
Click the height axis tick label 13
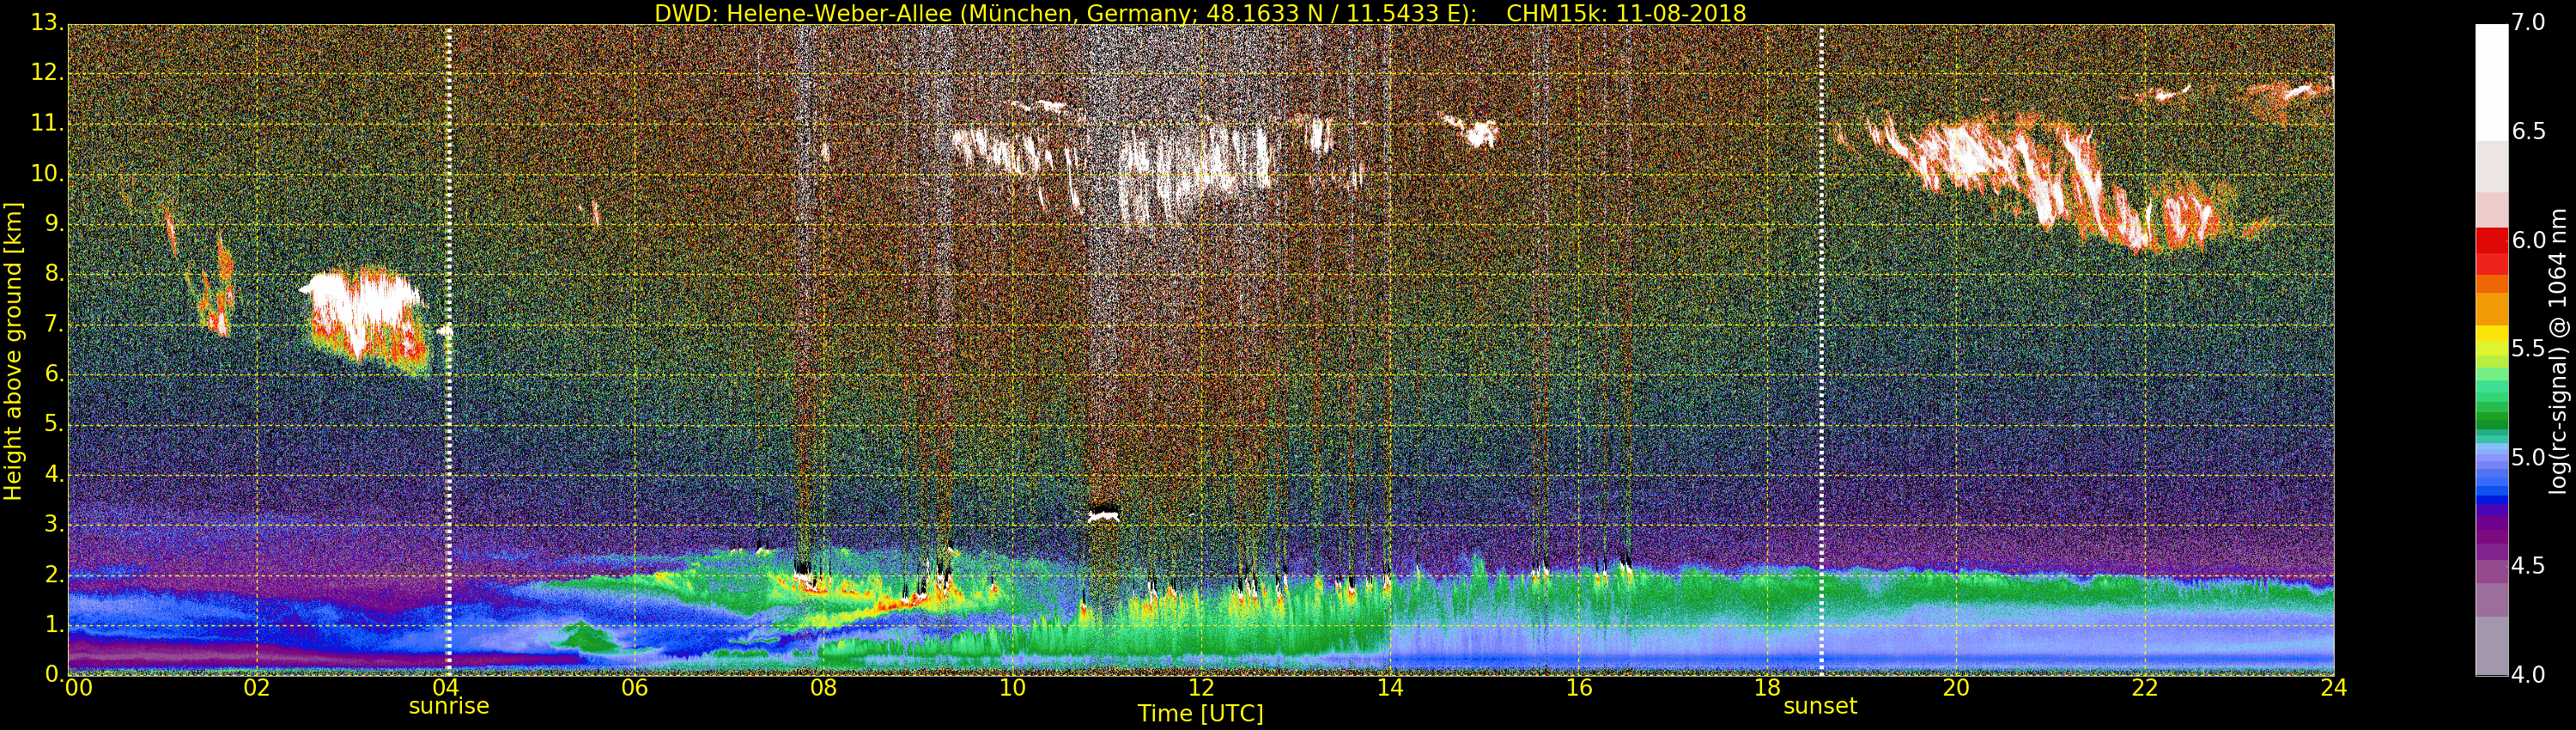coord(46,23)
